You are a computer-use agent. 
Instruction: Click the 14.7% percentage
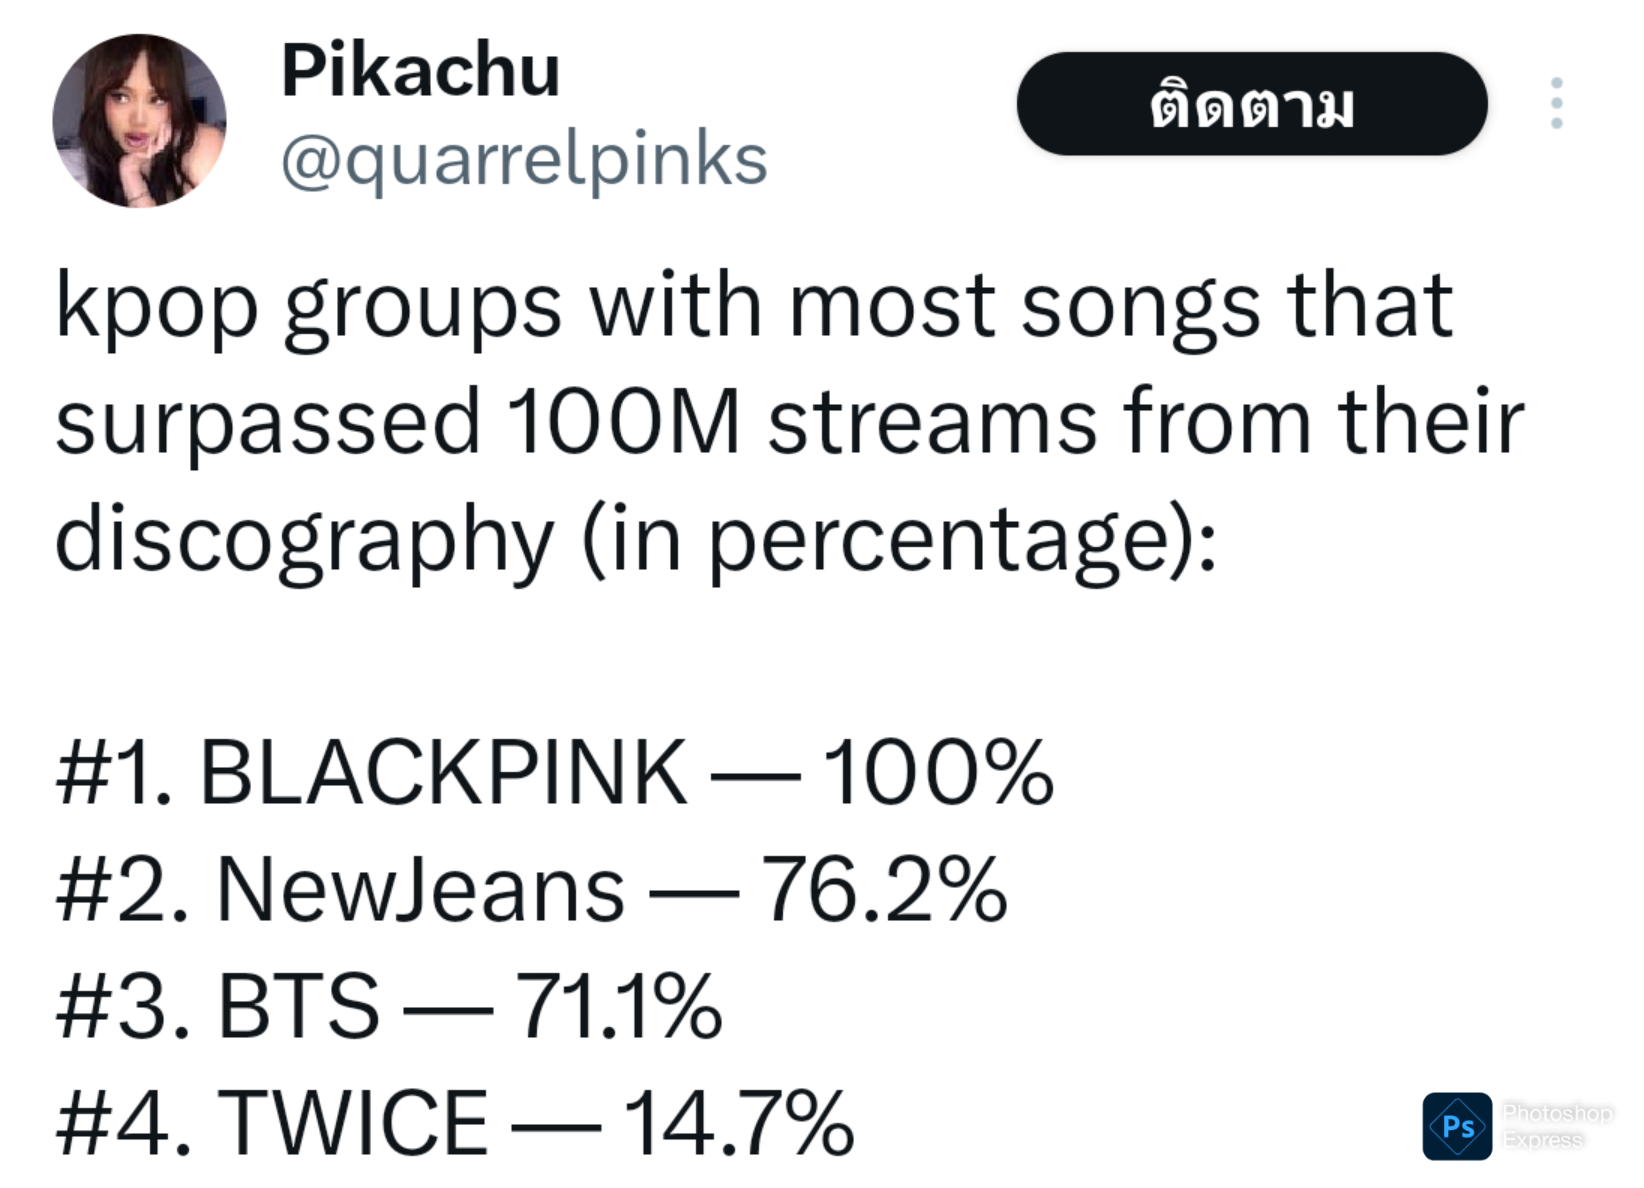pyautogui.click(x=738, y=1123)
